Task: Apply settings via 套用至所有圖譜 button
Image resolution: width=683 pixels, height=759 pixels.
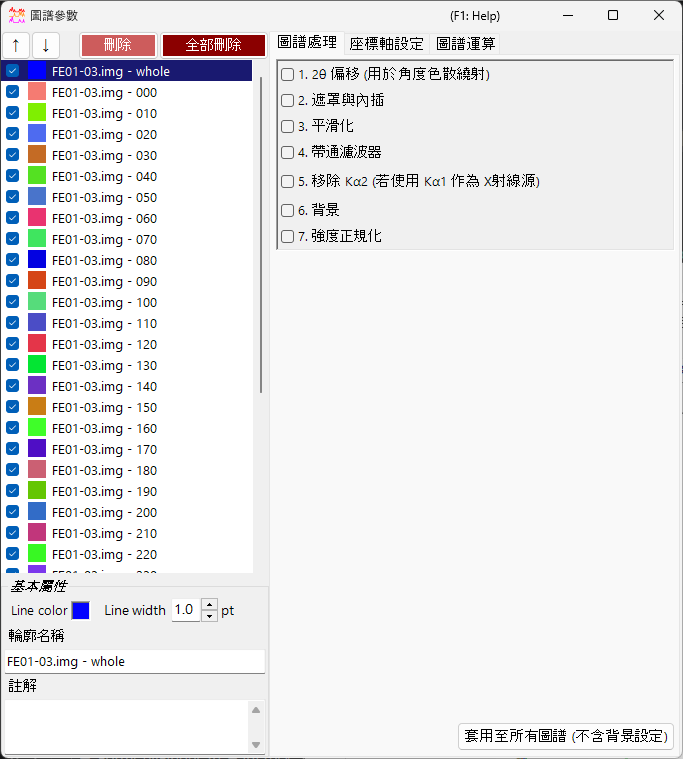Action: click(566, 736)
